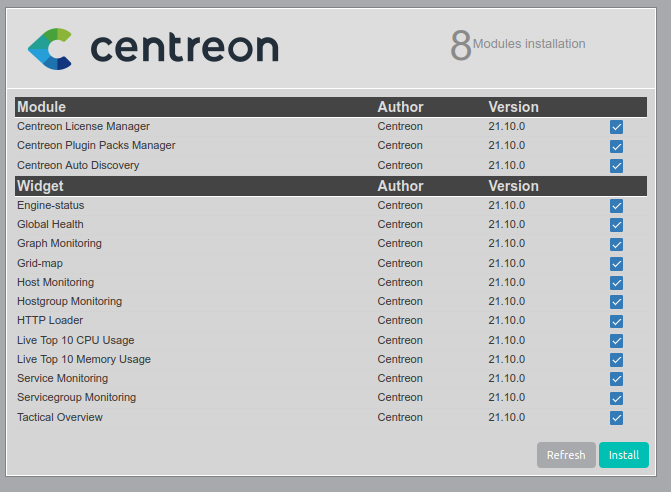This screenshot has width=671, height=492.
Task: Toggle Centreon Auto Discovery checkbox
Action: tap(616, 166)
